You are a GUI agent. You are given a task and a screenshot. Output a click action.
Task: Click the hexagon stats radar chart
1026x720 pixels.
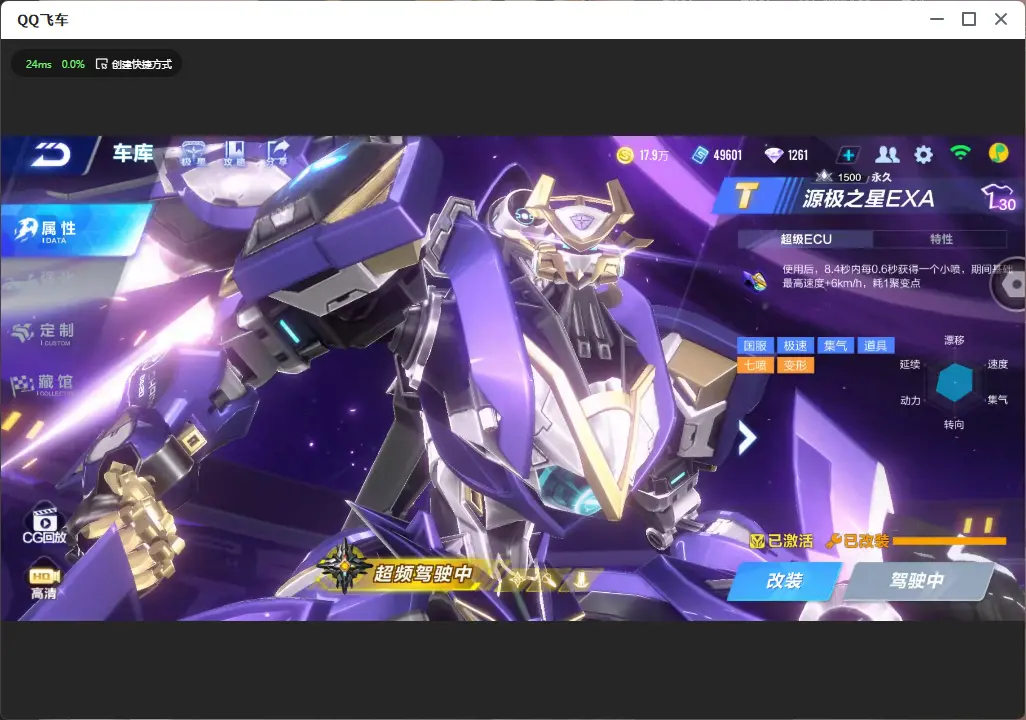click(953, 382)
